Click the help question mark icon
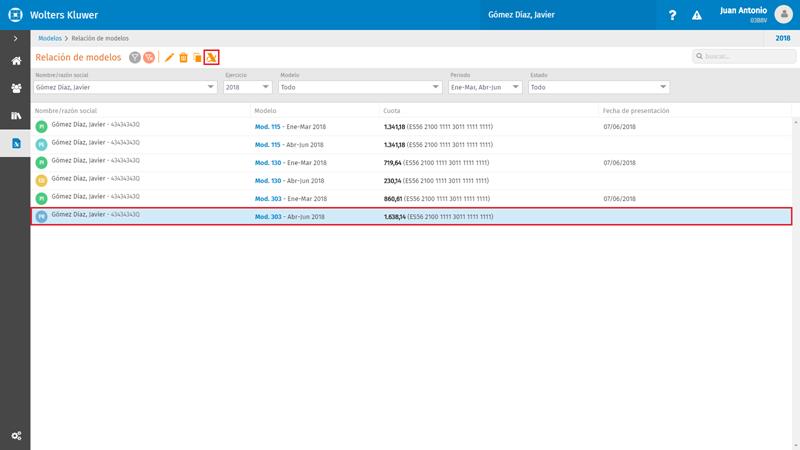 point(672,15)
